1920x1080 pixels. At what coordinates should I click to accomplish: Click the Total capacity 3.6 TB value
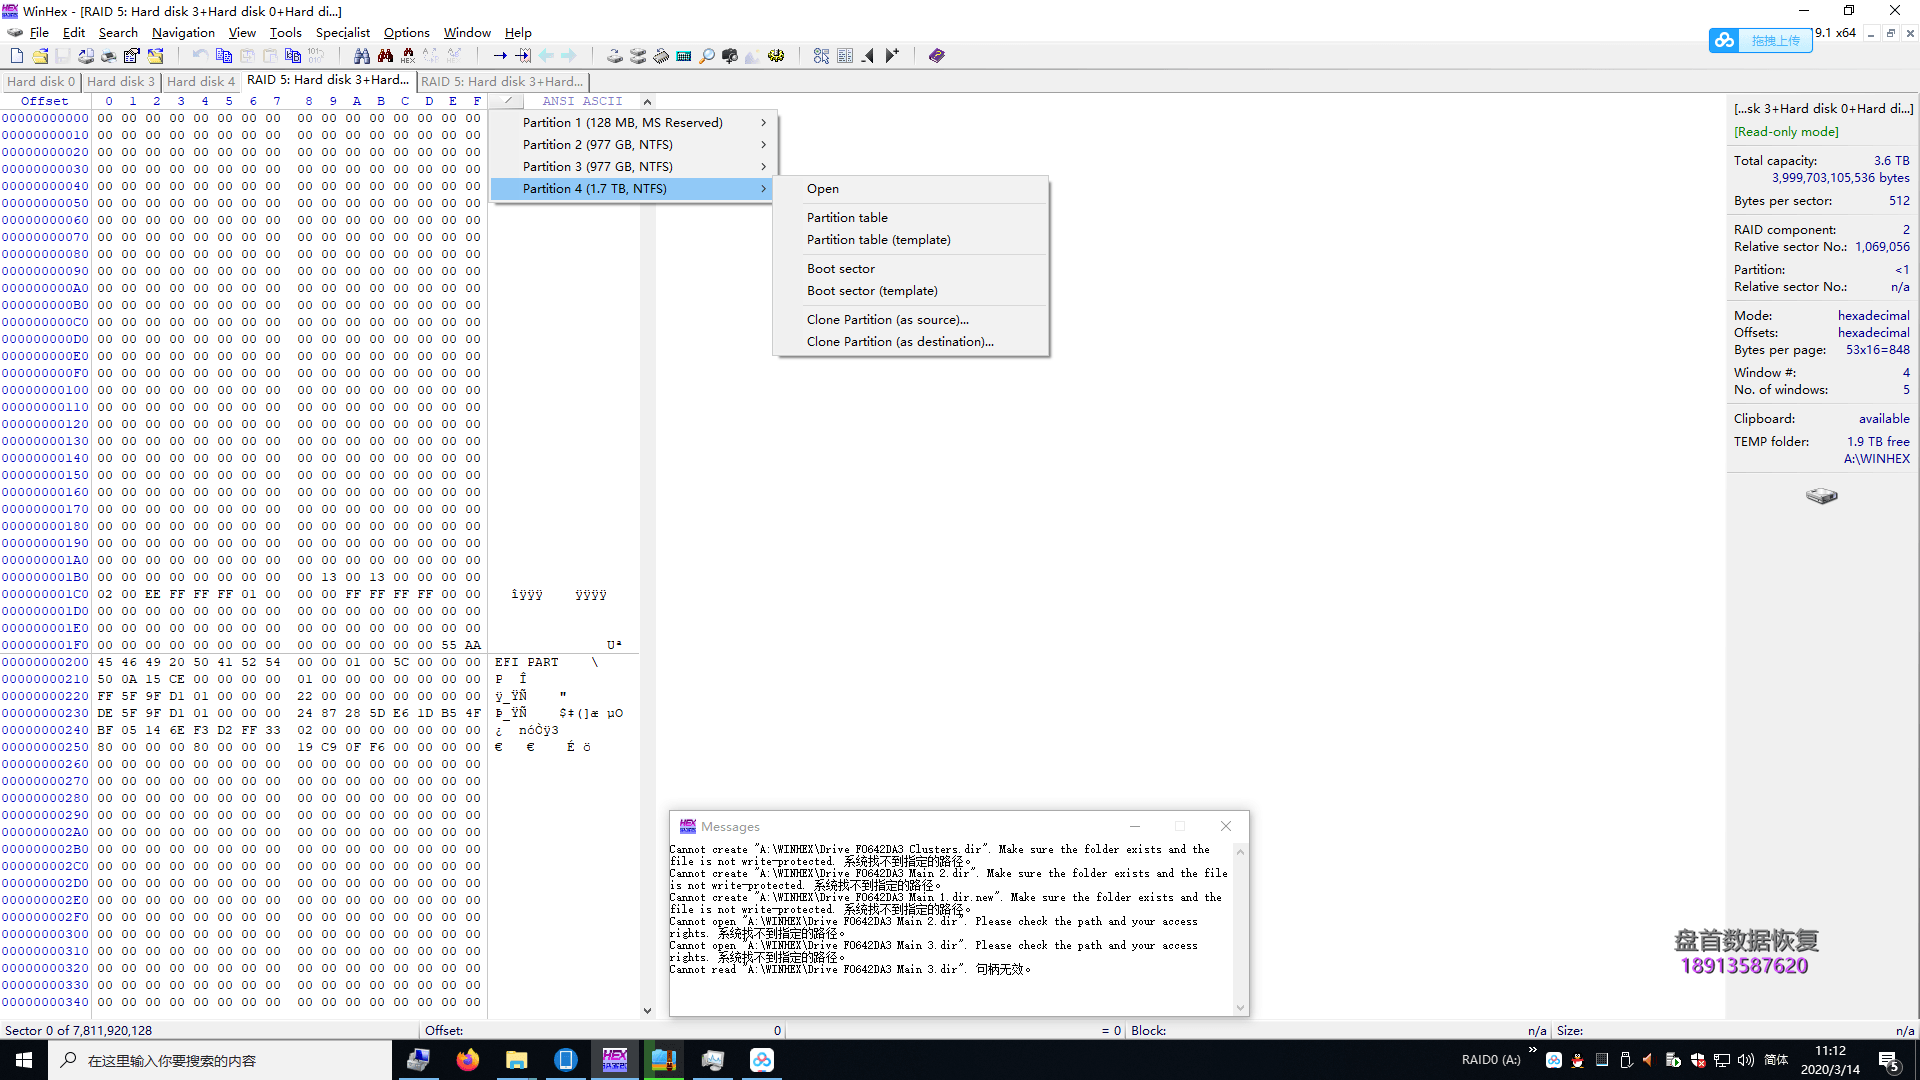[x=1891, y=161]
